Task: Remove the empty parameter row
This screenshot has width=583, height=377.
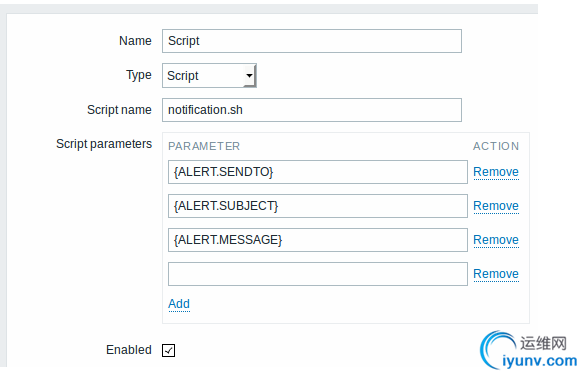Action: [496, 274]
